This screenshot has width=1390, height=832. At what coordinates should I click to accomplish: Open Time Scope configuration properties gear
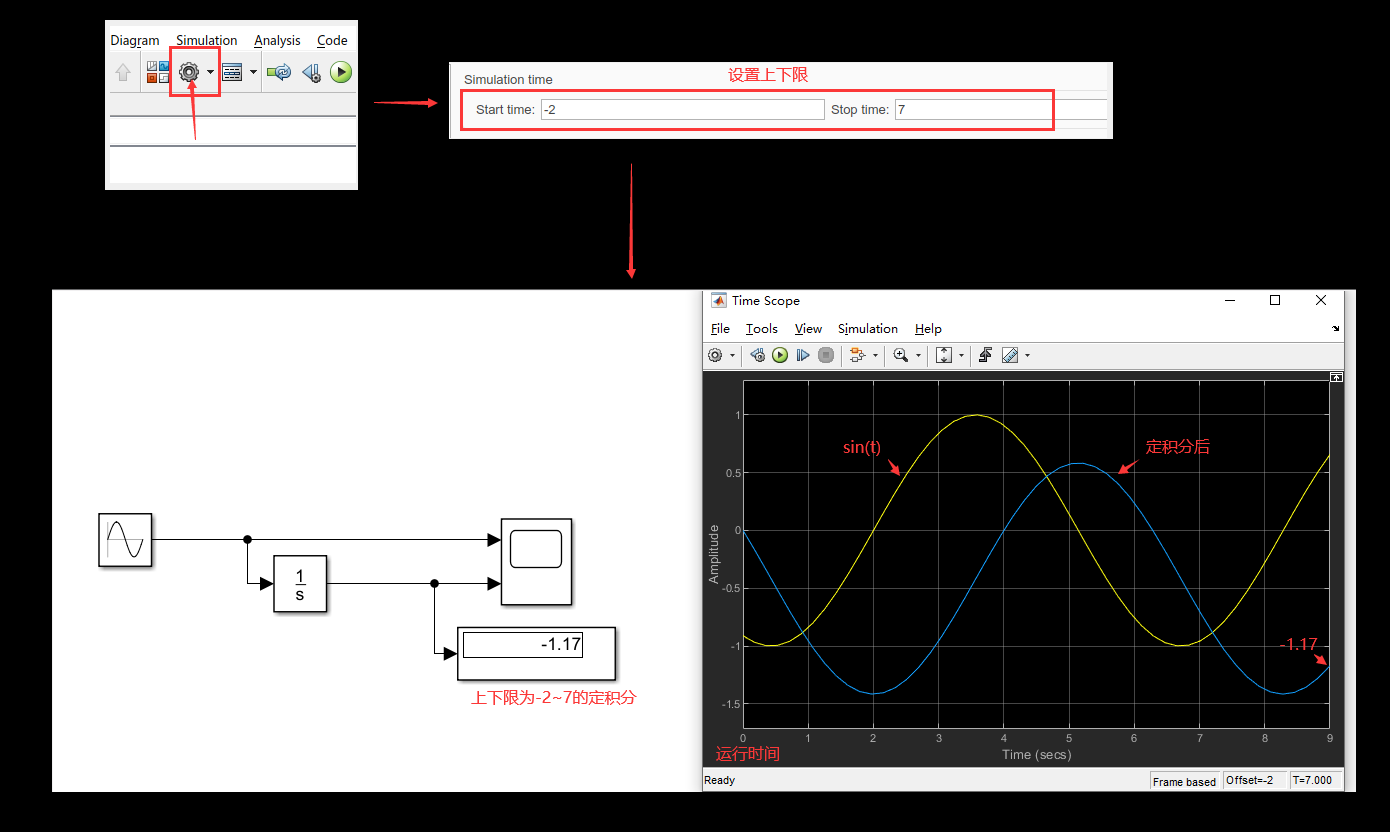coord(715,355)
